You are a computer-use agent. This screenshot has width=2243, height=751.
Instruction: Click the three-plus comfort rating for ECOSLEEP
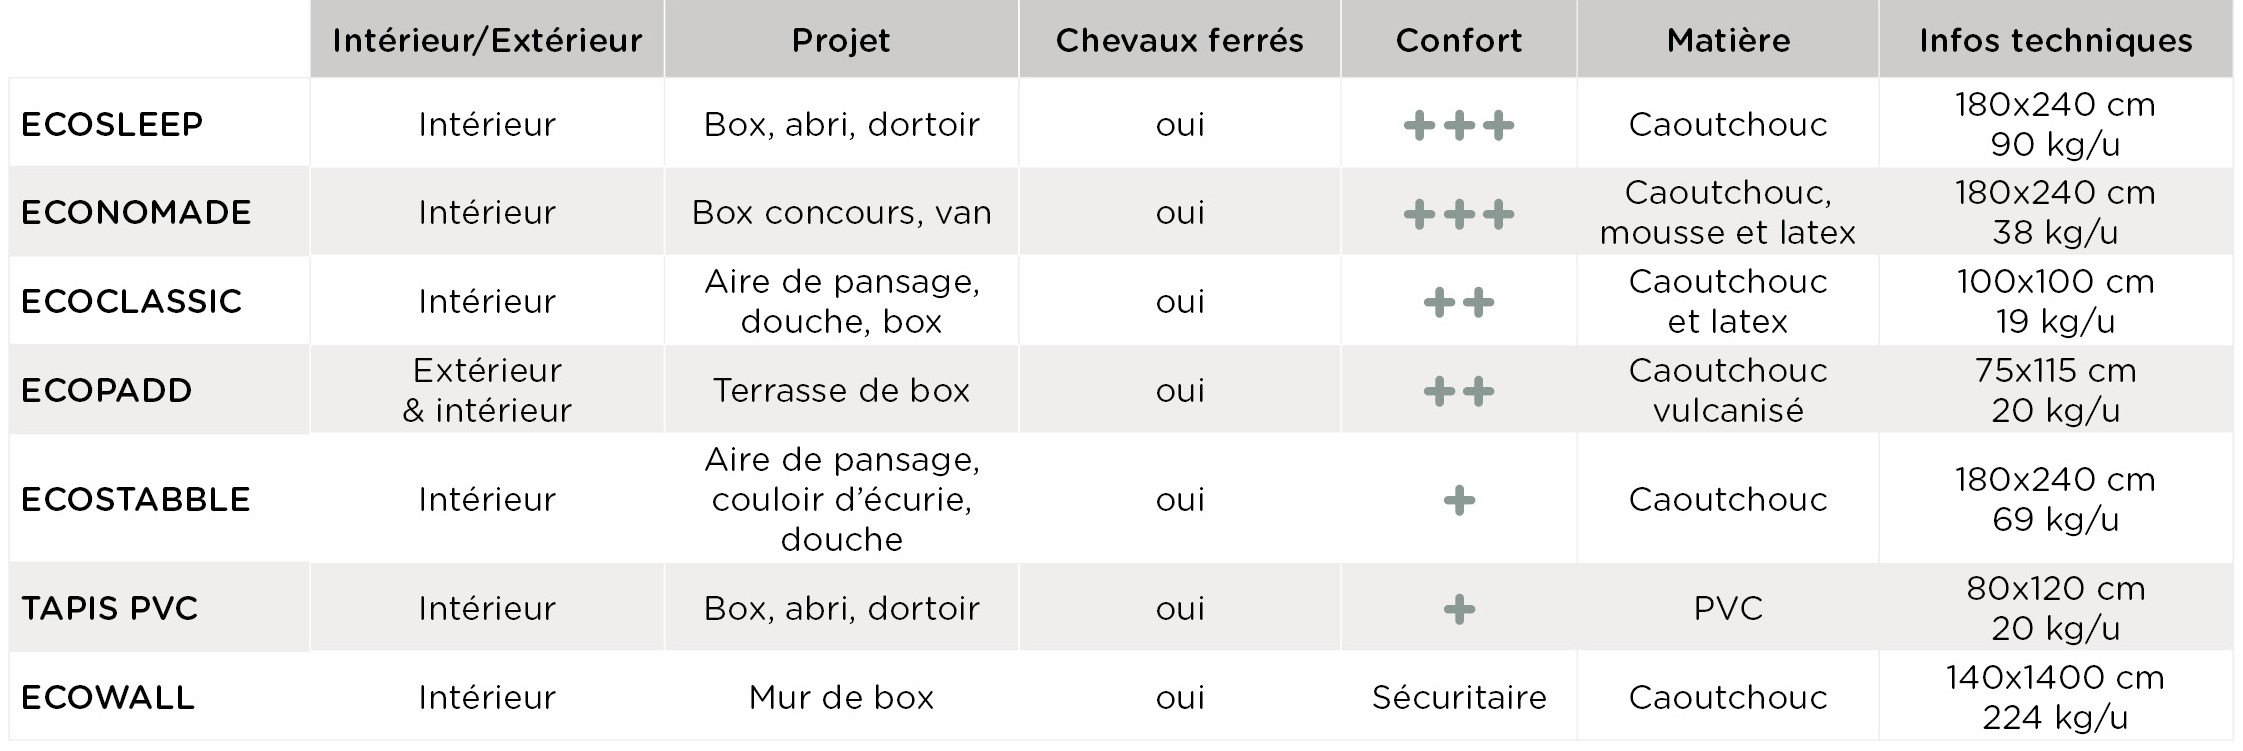1458,125
